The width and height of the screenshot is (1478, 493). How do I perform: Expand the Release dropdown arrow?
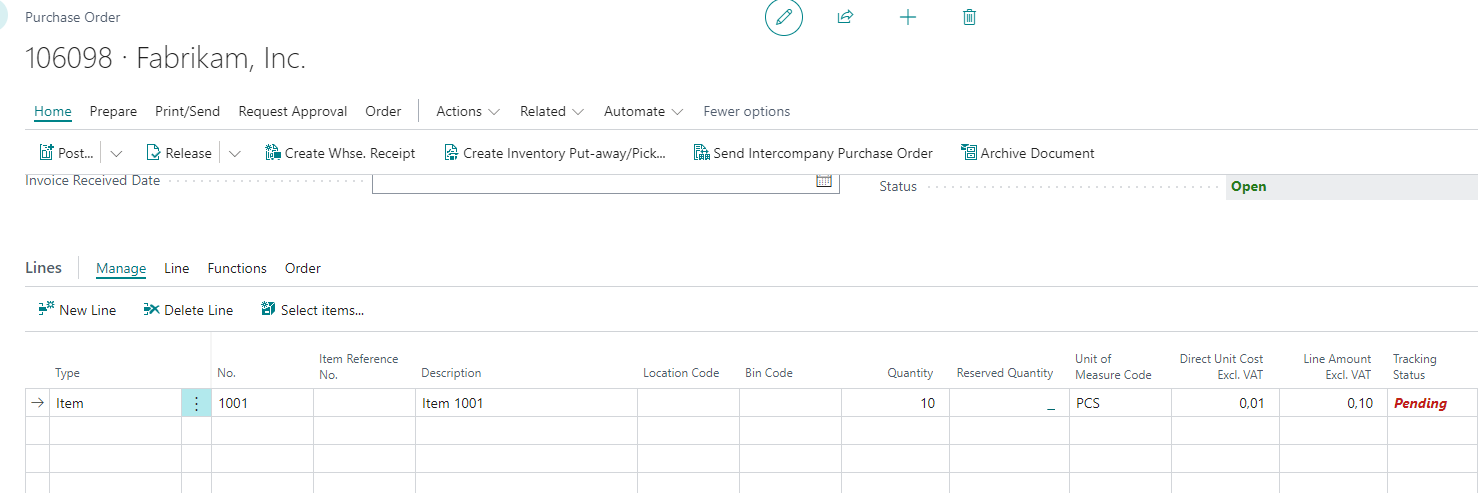(x=235, y=153)
